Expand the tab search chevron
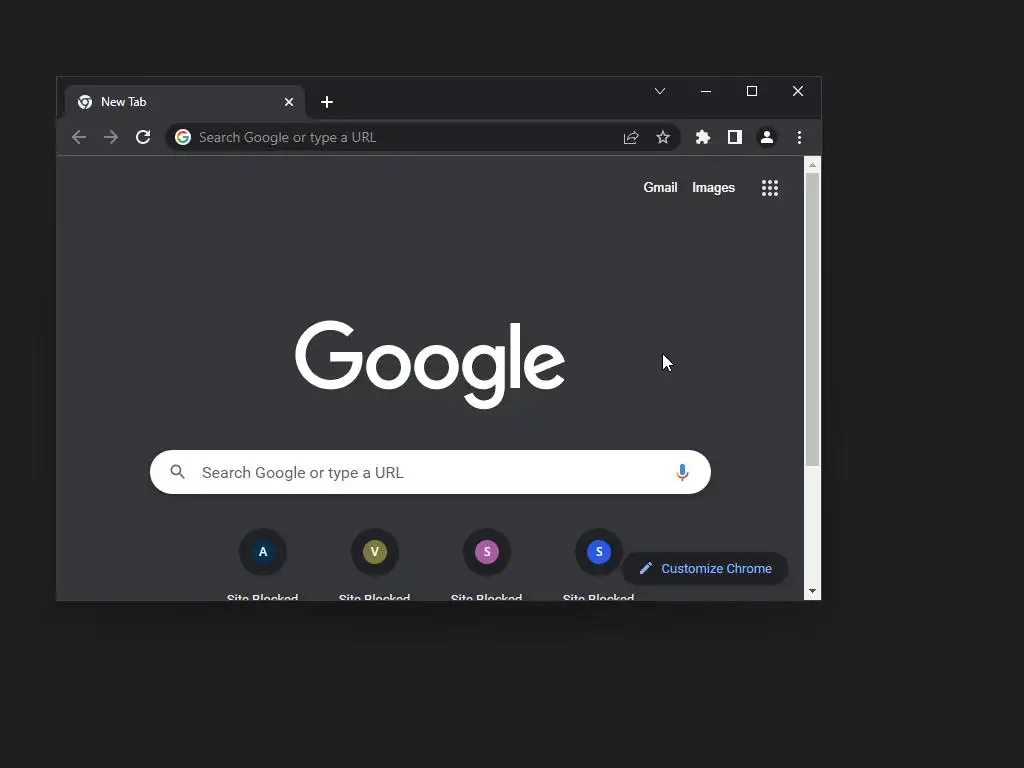This screenshot has height=768, width=1024. point(660,91)
